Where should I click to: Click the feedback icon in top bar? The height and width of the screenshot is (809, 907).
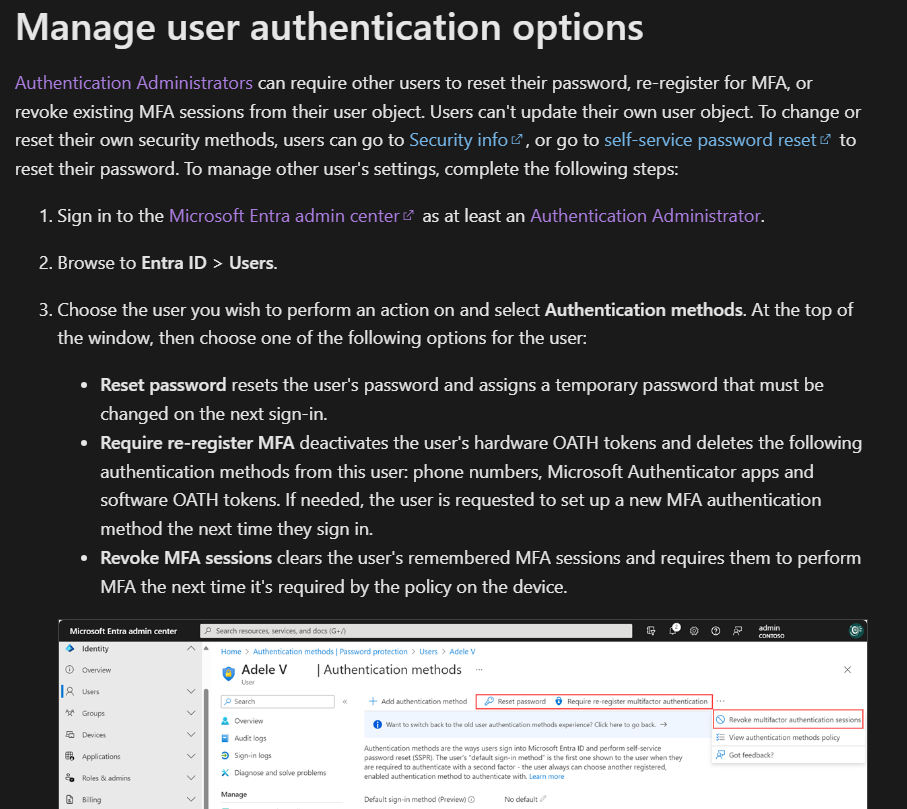[738, 631]
